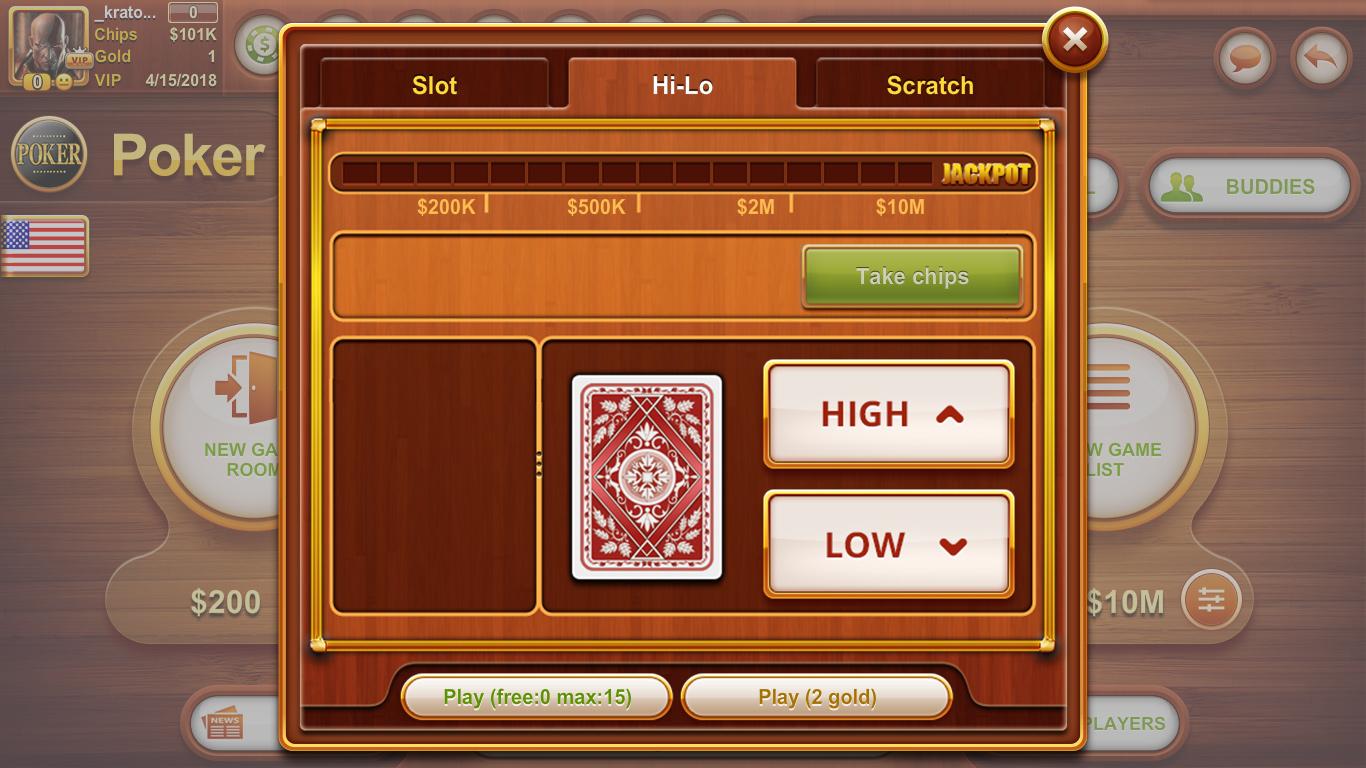Click the player avatar picture
Viewport: 1366px width, 768px height.
coord(48,46)
